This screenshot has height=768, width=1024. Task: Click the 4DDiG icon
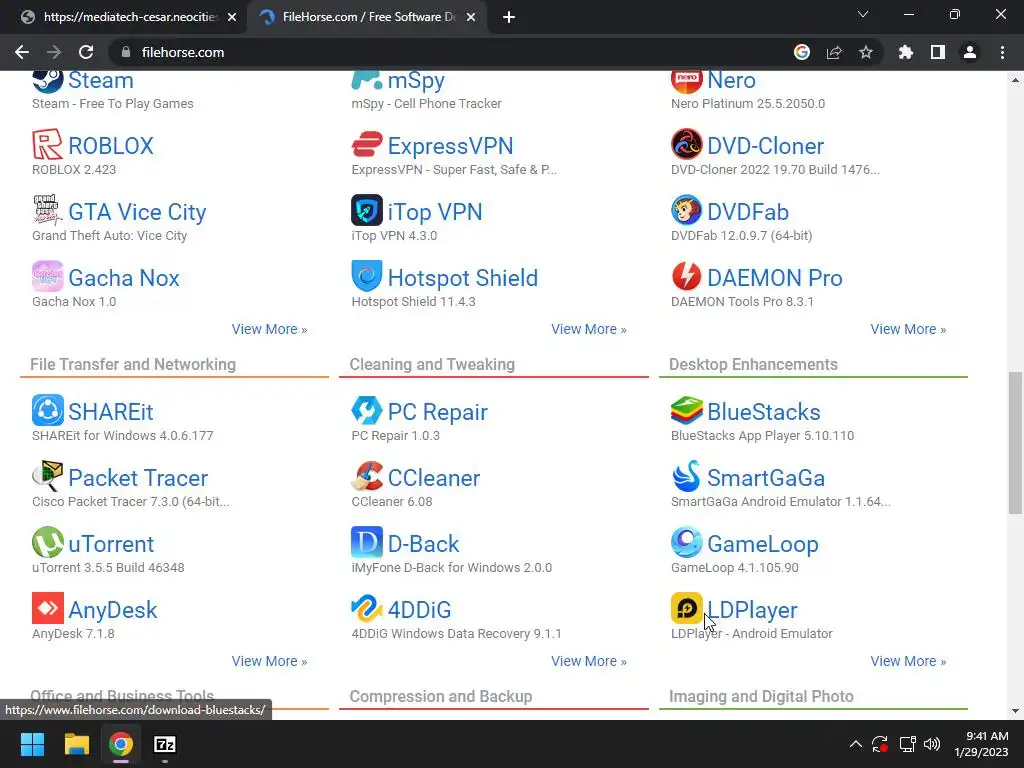pyautogui.click(x=367, y=608)
